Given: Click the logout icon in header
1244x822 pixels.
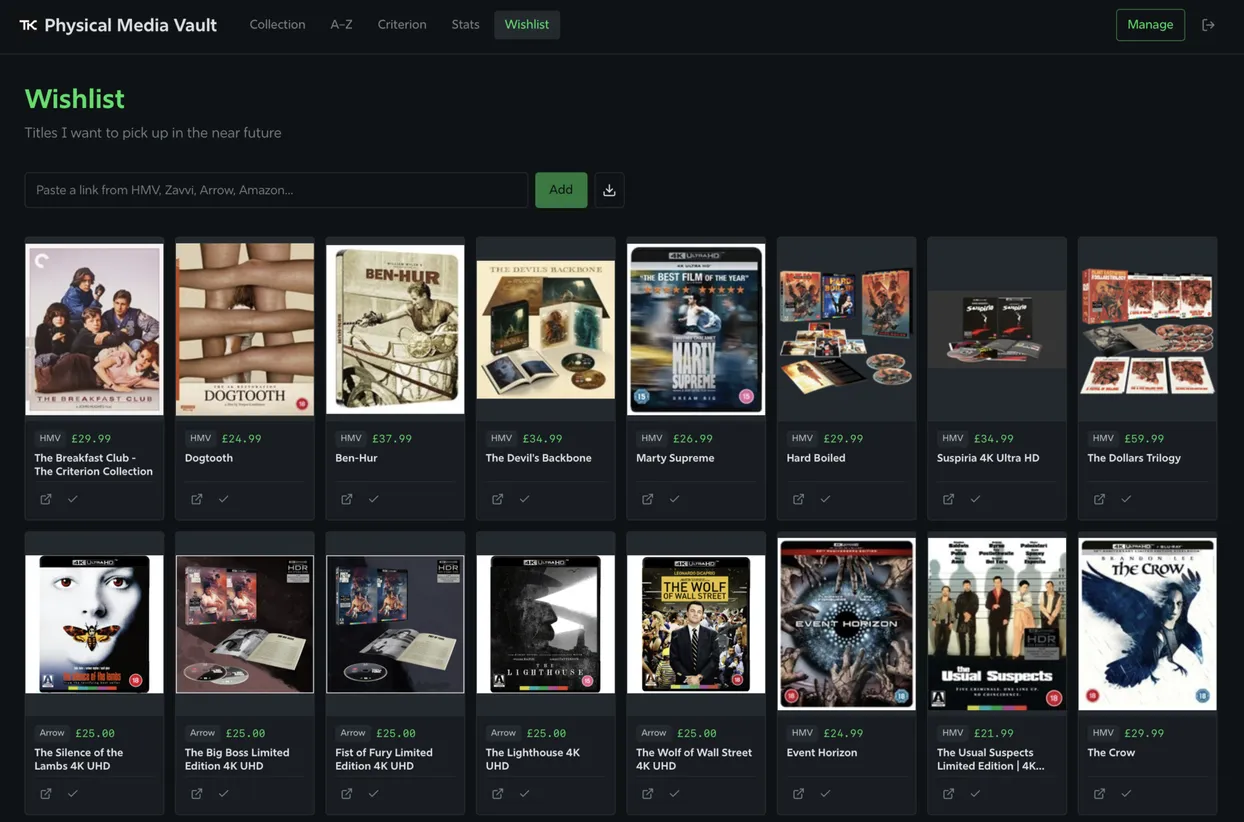Looking at the screenshot, I should click(x=1208, y=25).
